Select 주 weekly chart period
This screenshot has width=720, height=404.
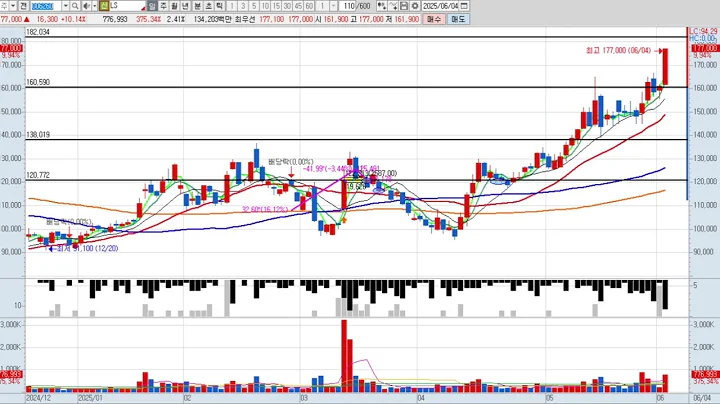pyautogui.click(x=163, y=6)
